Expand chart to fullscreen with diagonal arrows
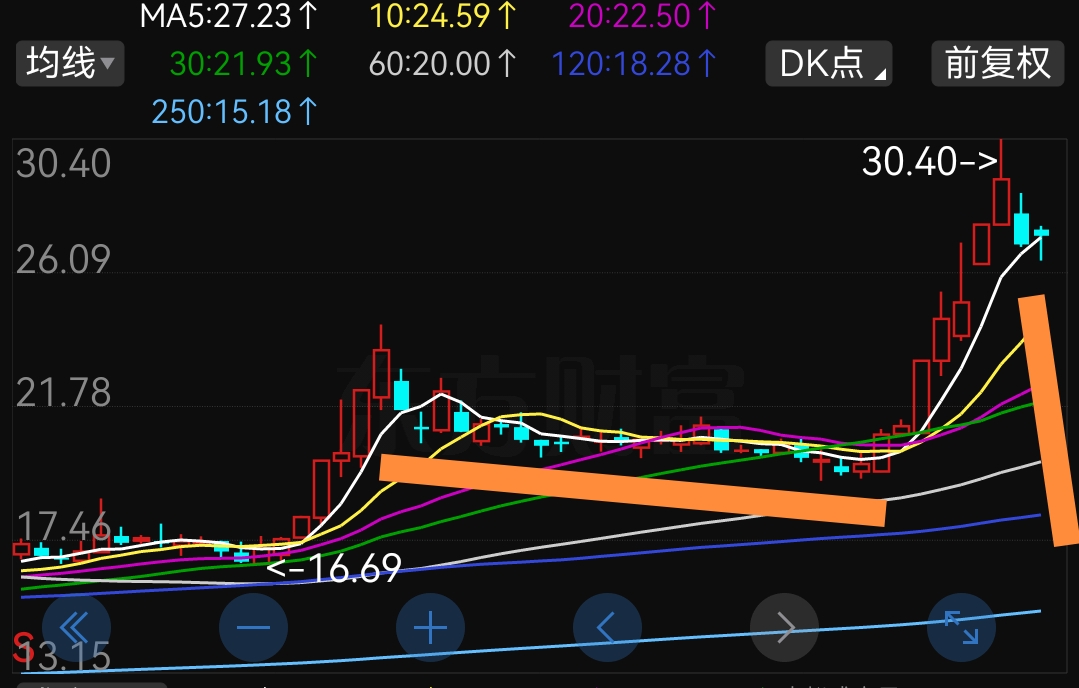Screen dimensions: 1079x688 (x=961, y=627)
